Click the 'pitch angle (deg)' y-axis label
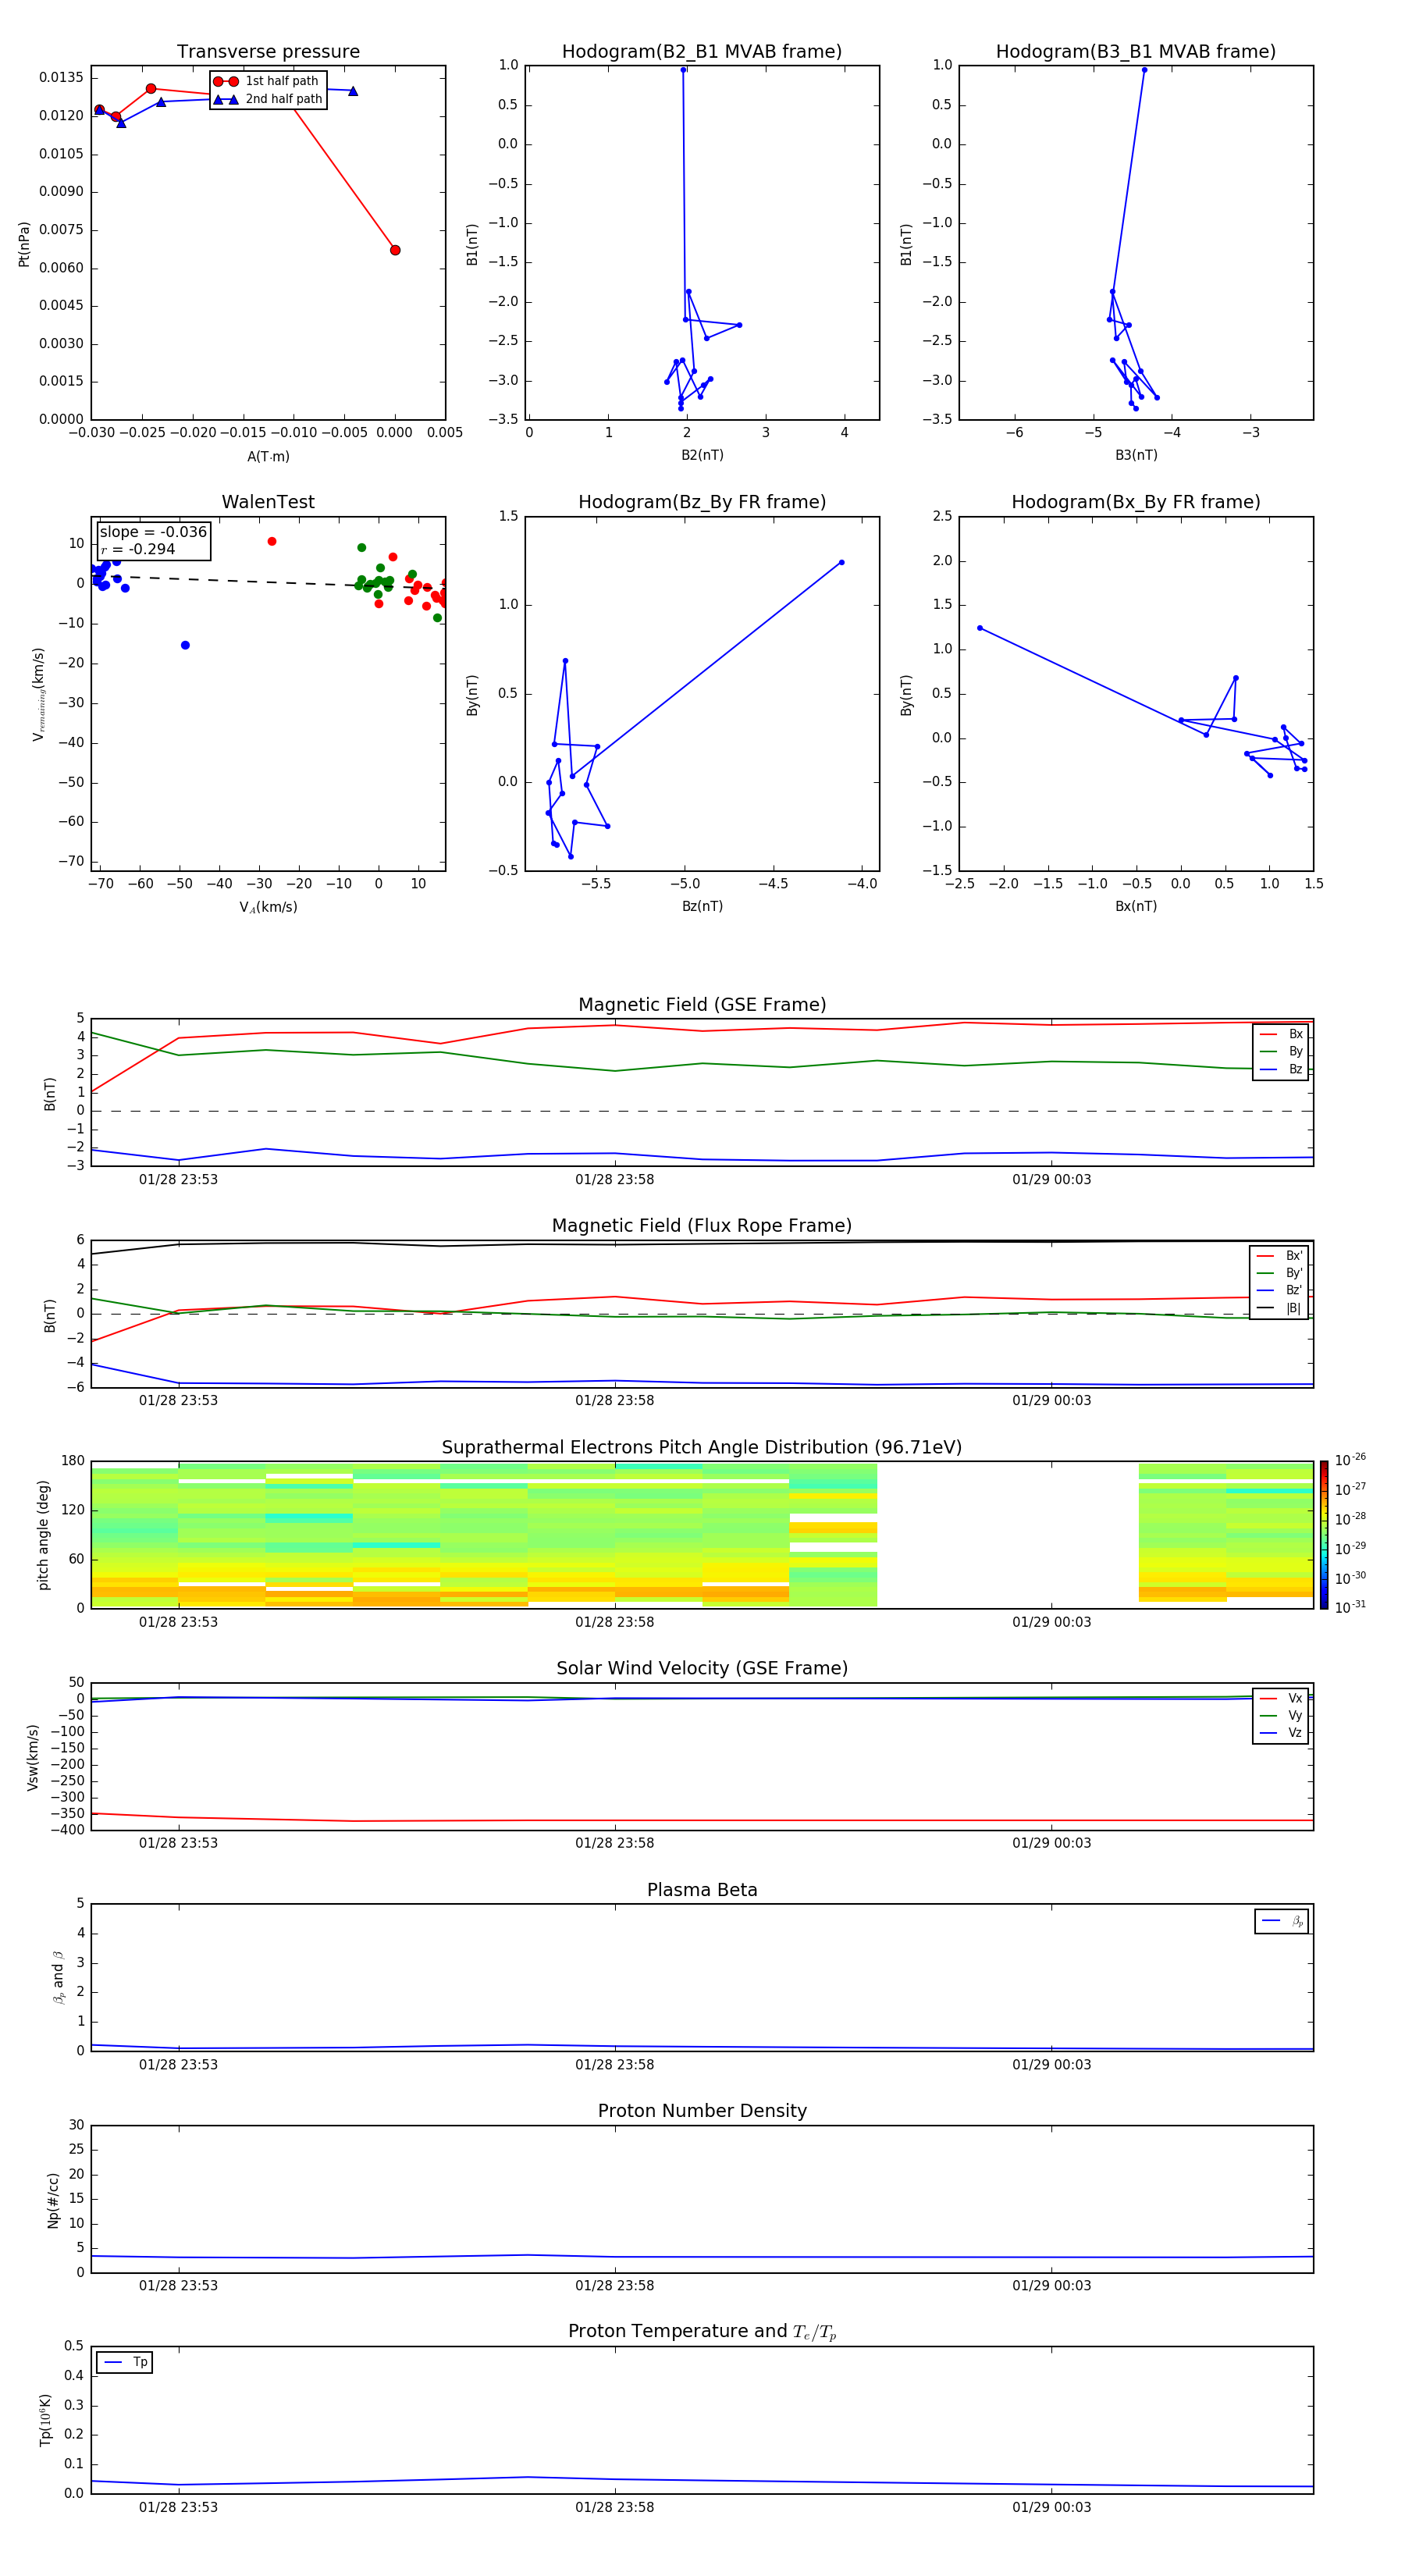 [x=43, y=1535]
